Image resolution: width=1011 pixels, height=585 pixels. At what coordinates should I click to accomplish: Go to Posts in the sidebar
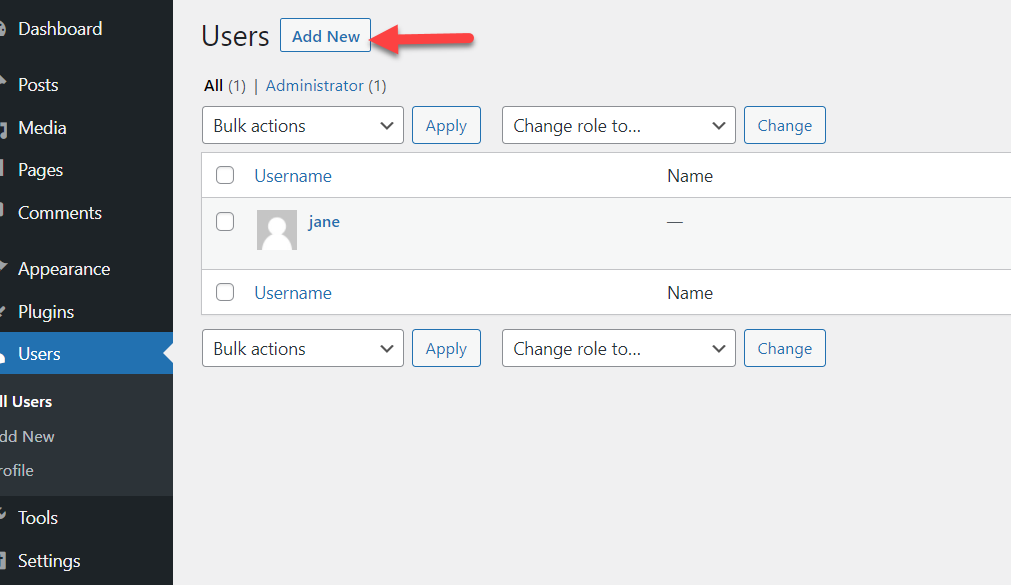click(38, 84)
